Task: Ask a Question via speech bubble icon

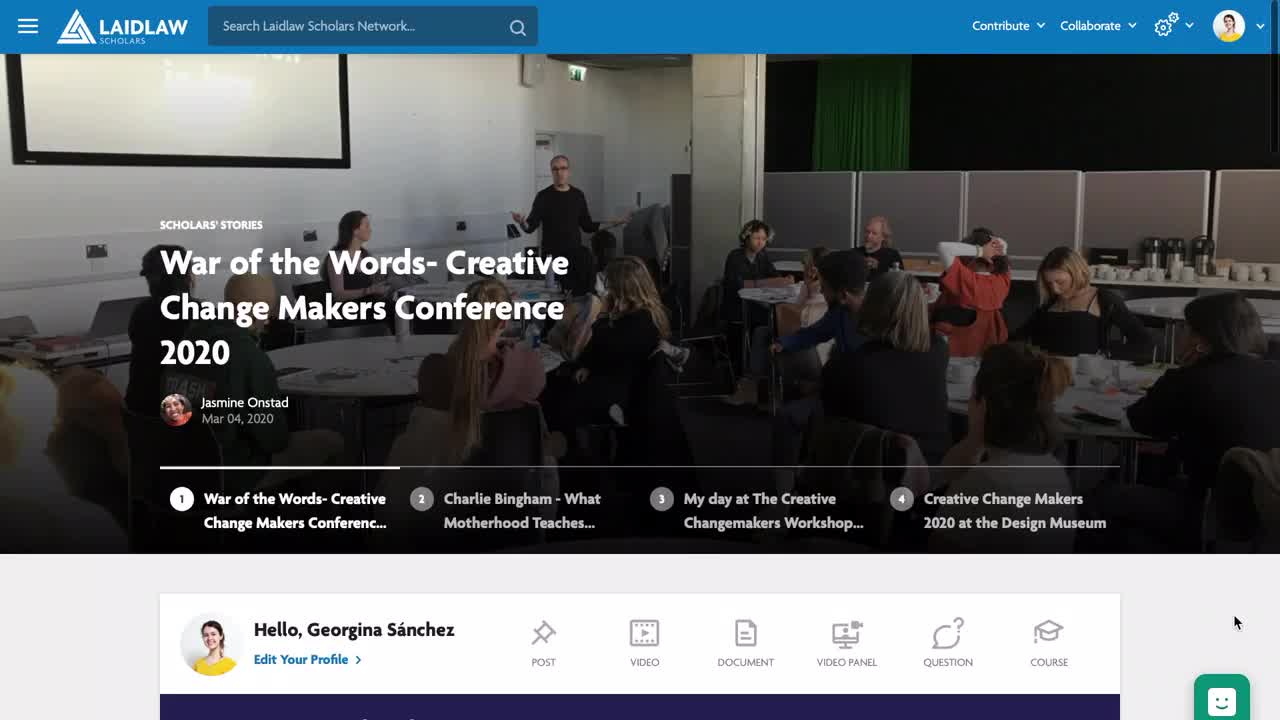Action: tap(947, 643)
